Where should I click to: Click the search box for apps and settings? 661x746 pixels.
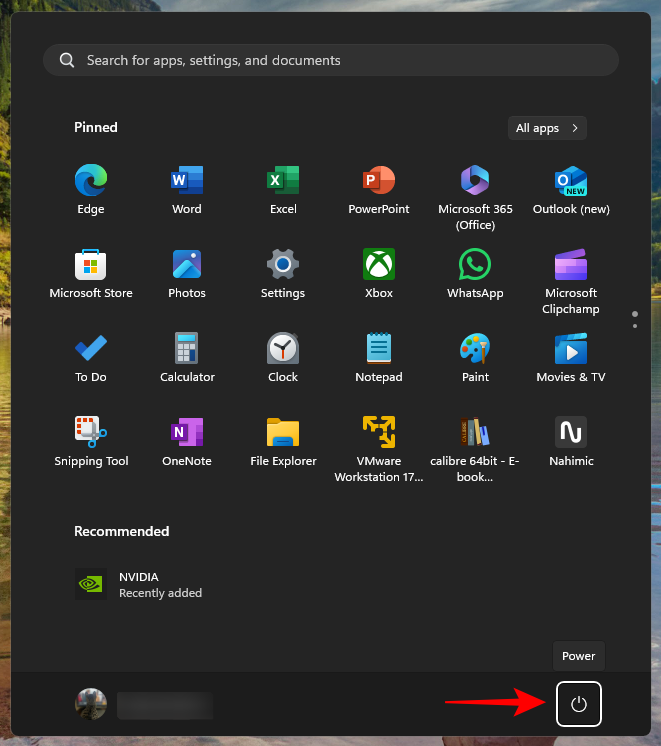click(330, 60)
